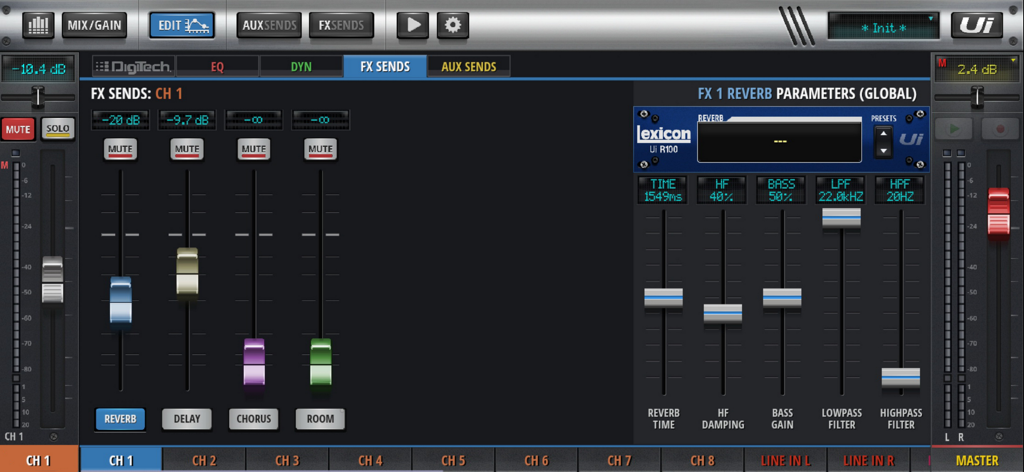
Task: Open the Init snapshot dropdown display
Action: (883, 26)
